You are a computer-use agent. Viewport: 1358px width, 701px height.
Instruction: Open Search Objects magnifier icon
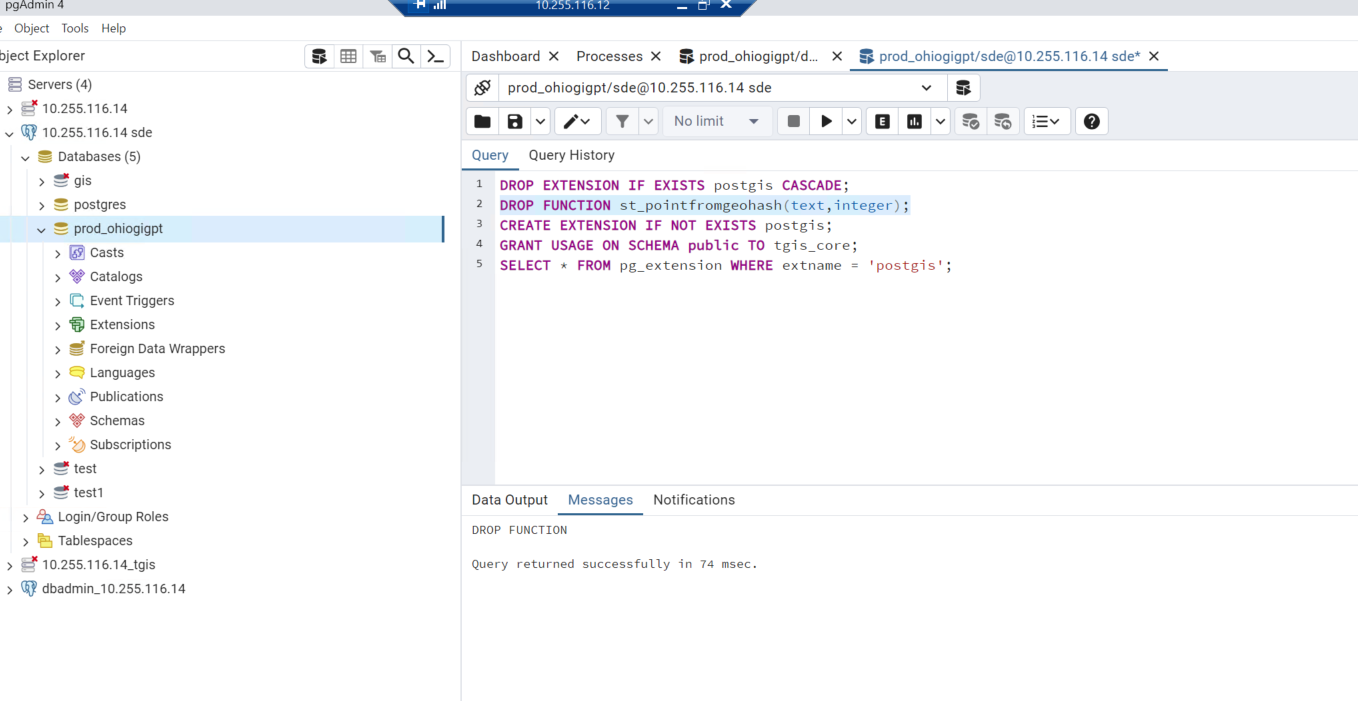coord(406,56)
